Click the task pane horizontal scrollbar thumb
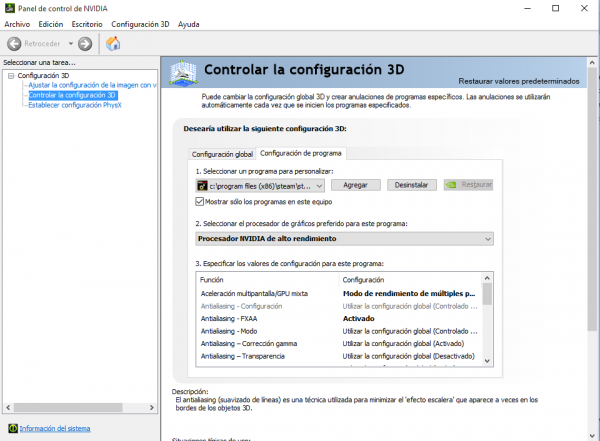 [x=68, y=407]
